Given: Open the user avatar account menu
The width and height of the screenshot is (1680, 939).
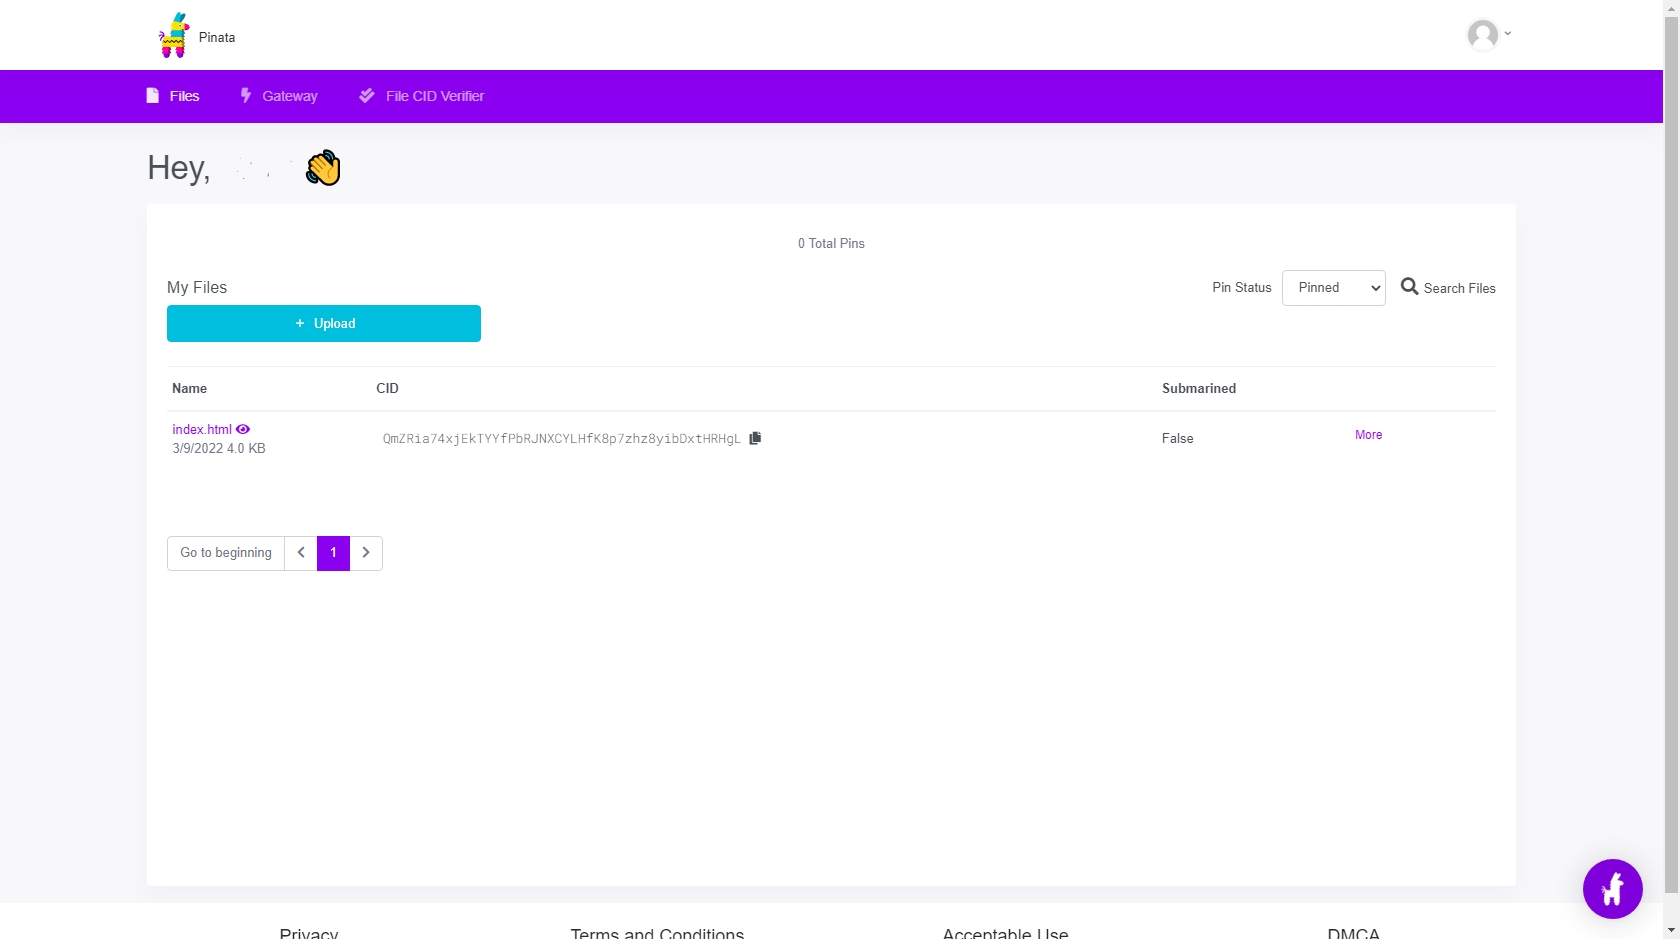Looking at the screenshot, I should 1483,35.
